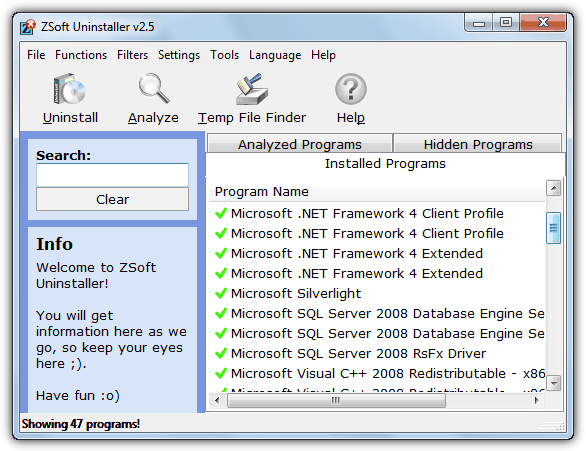
Task: Open the Settings menu
Action: tap(179, 55)
